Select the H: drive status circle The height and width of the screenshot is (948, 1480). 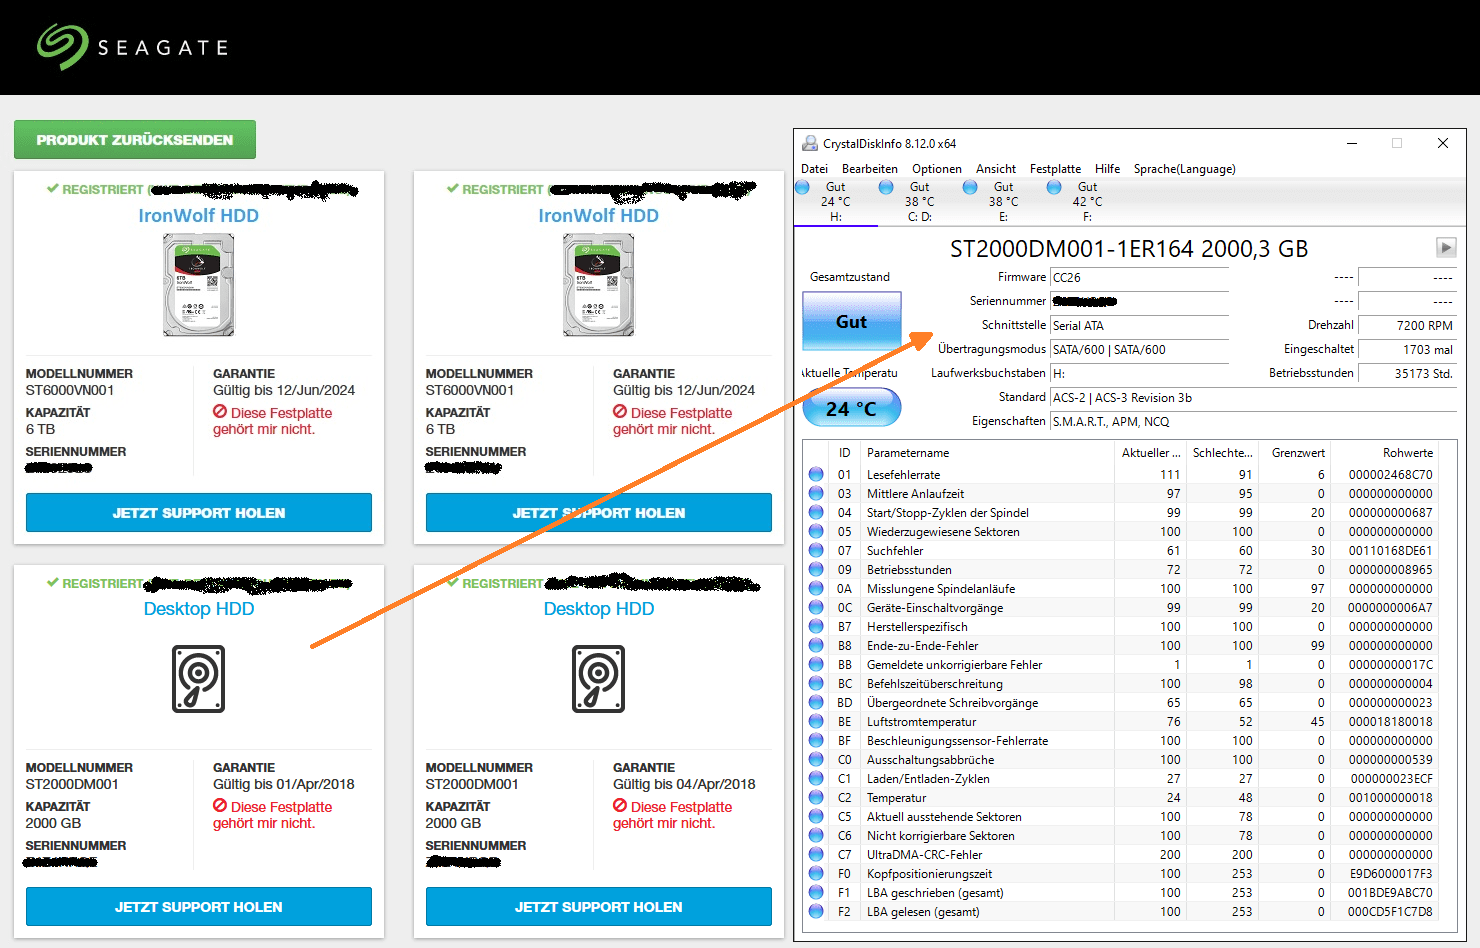802,187
